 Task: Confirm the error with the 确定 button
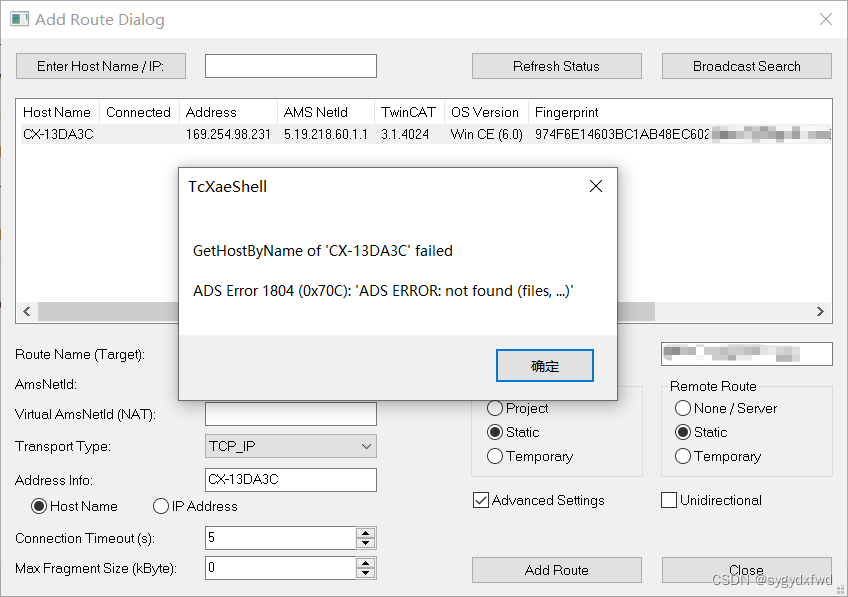pos(545,366)
